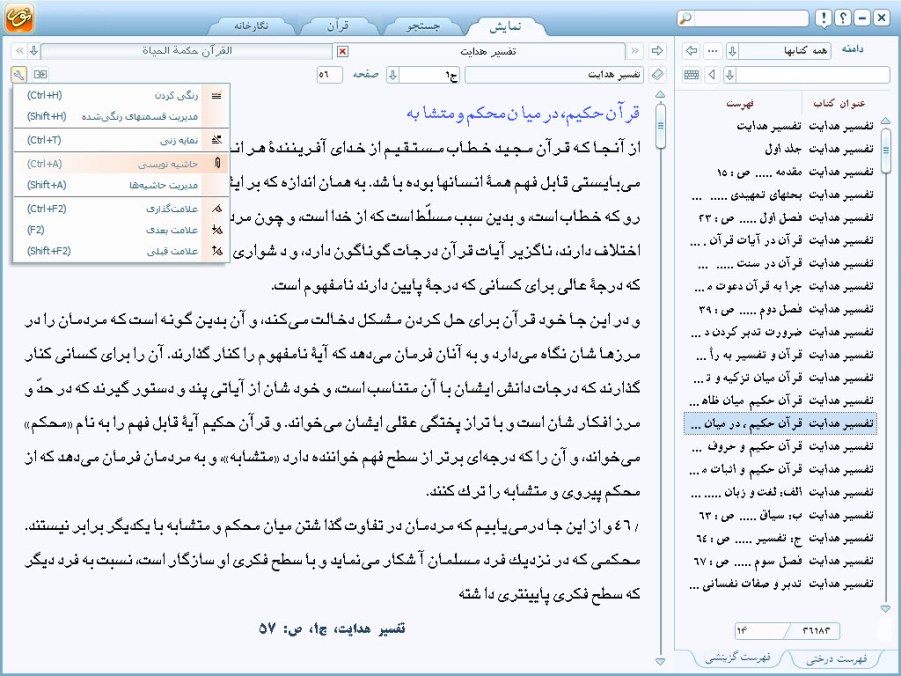Click the right arrow navigation button
Screen dimensions: 901x676
657,51
